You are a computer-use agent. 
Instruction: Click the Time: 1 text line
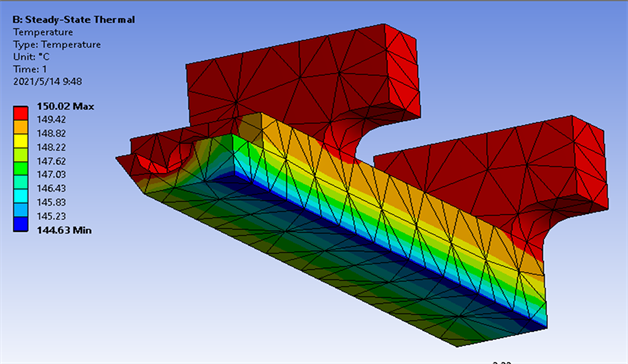click(30, 69)
